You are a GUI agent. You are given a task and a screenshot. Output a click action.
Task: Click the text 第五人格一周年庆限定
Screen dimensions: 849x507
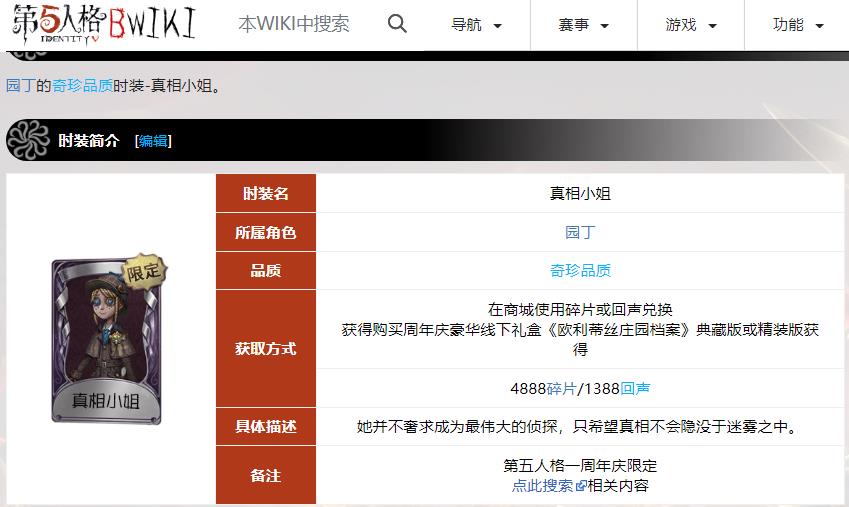(580, 465)
